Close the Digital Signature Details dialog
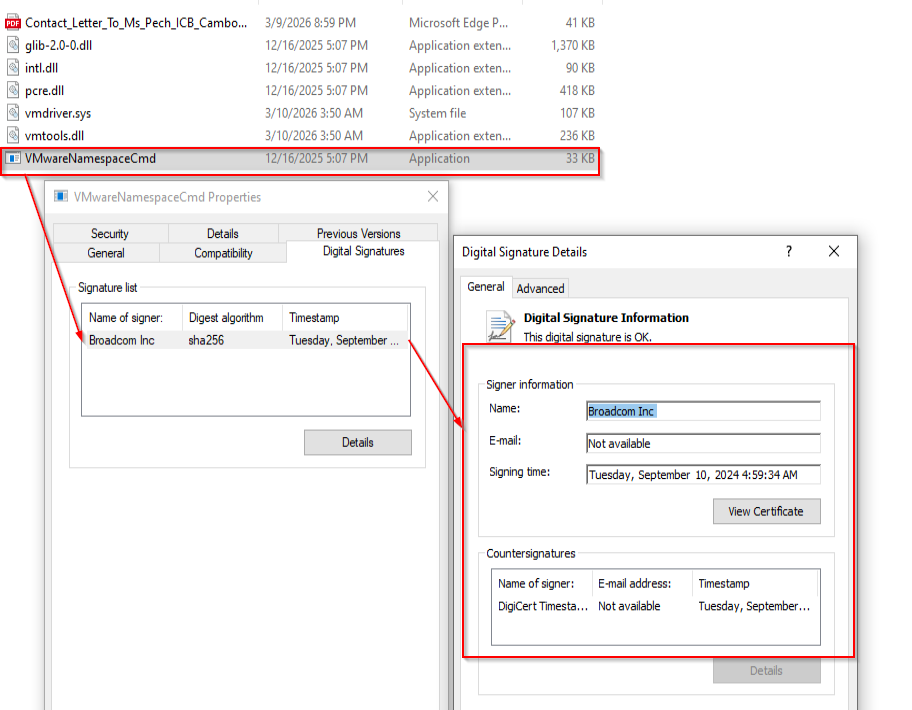 tap(833, 251)
